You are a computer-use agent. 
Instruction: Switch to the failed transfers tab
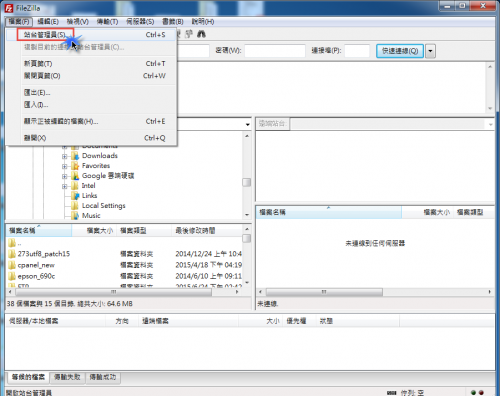pyautogui.click(x=67, y=377)
